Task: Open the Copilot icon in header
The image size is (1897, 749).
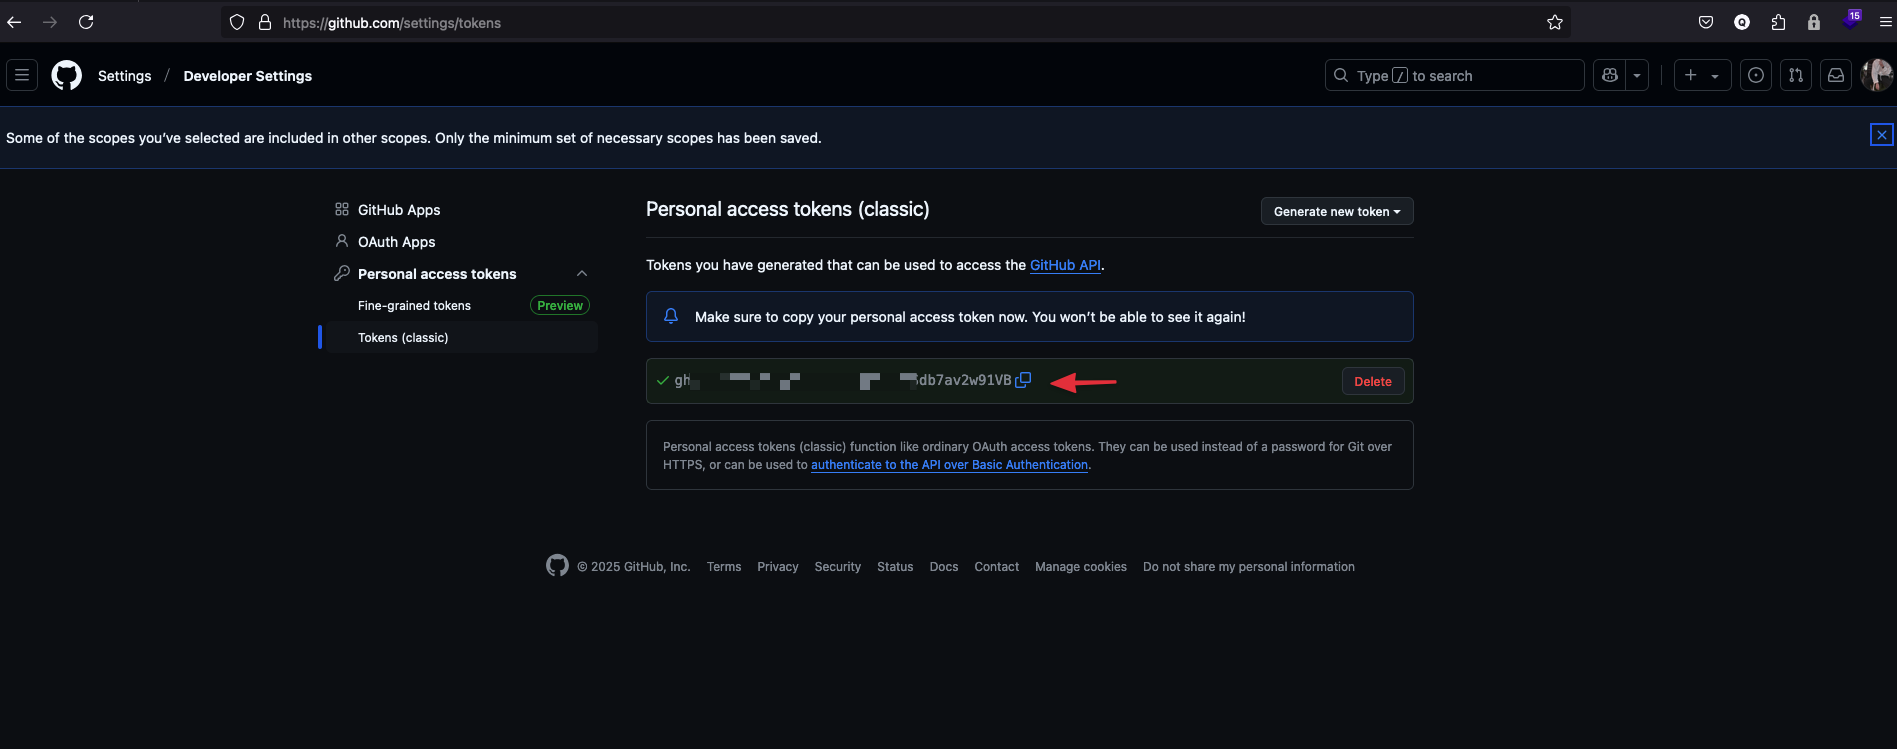Action: point(1610,76)
